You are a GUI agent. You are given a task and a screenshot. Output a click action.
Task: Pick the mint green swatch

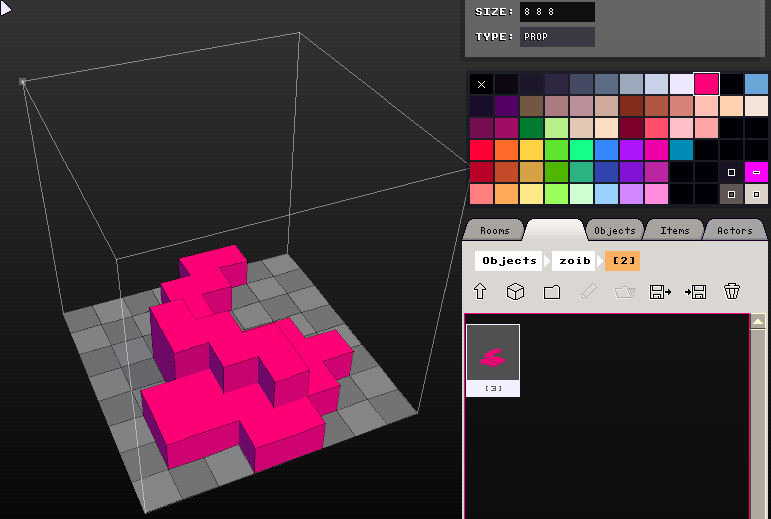click(581, 150)
